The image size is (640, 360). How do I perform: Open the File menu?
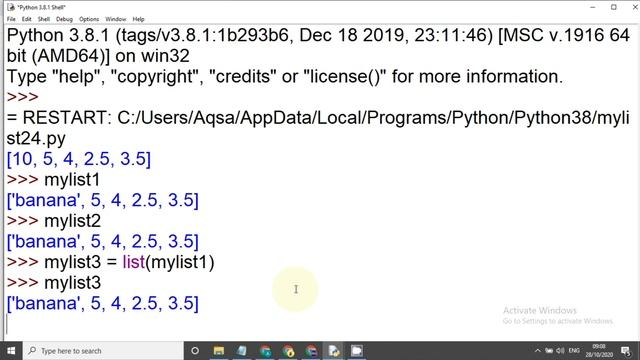pos(11,19)
